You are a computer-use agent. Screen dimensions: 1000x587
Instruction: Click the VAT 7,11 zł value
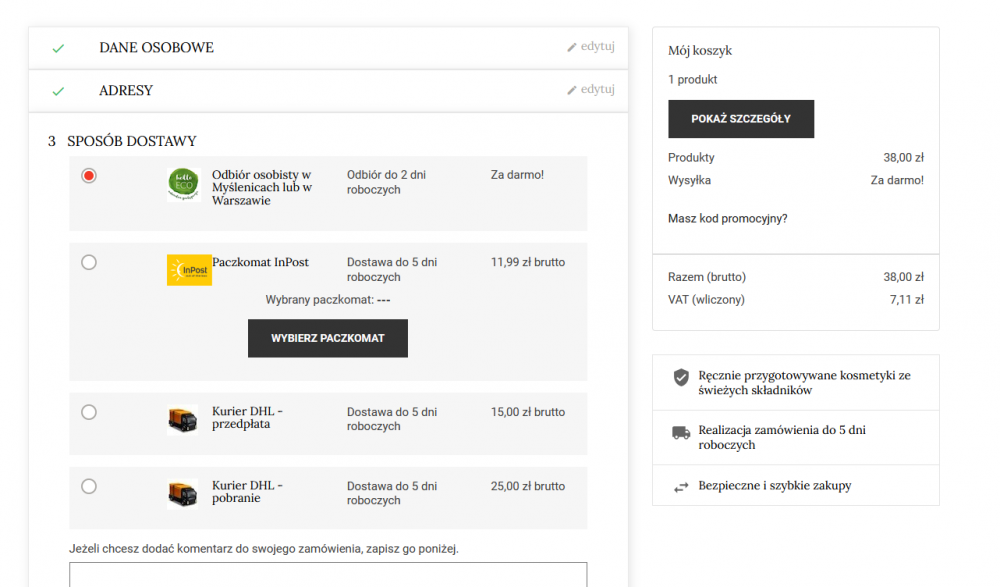[906, 300]
